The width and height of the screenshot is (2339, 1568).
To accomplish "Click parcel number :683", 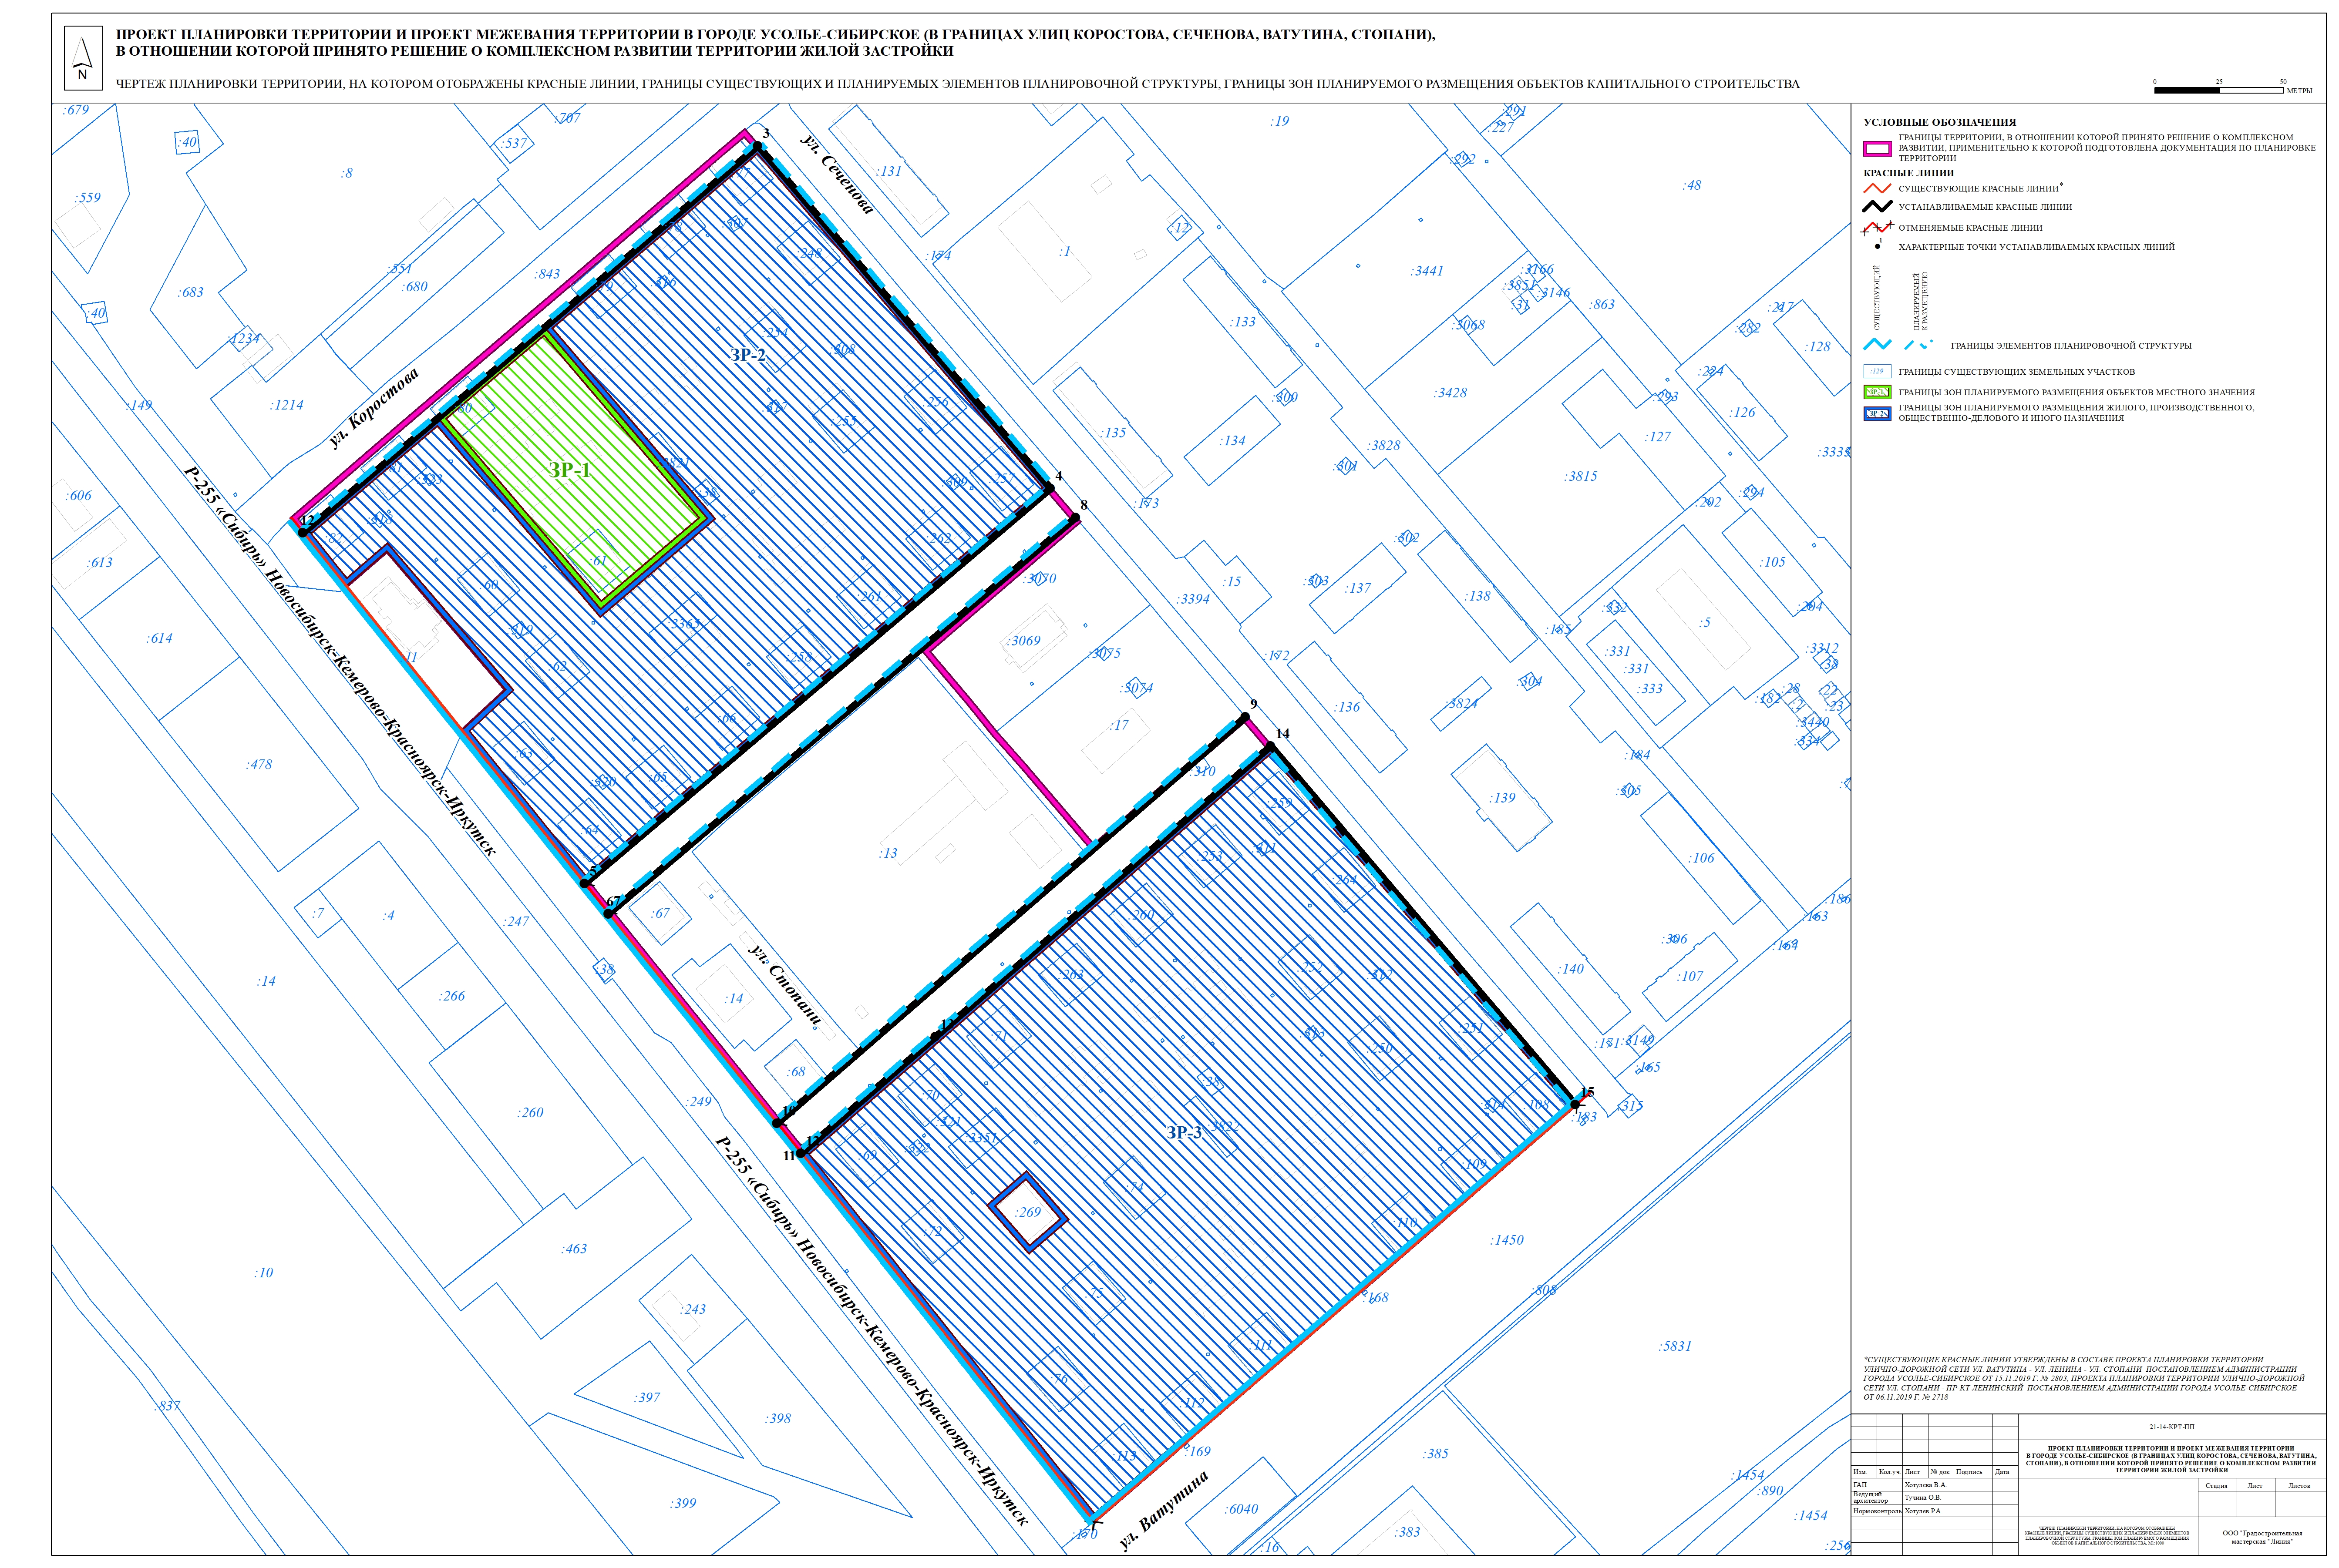I will tap(190, 293).
